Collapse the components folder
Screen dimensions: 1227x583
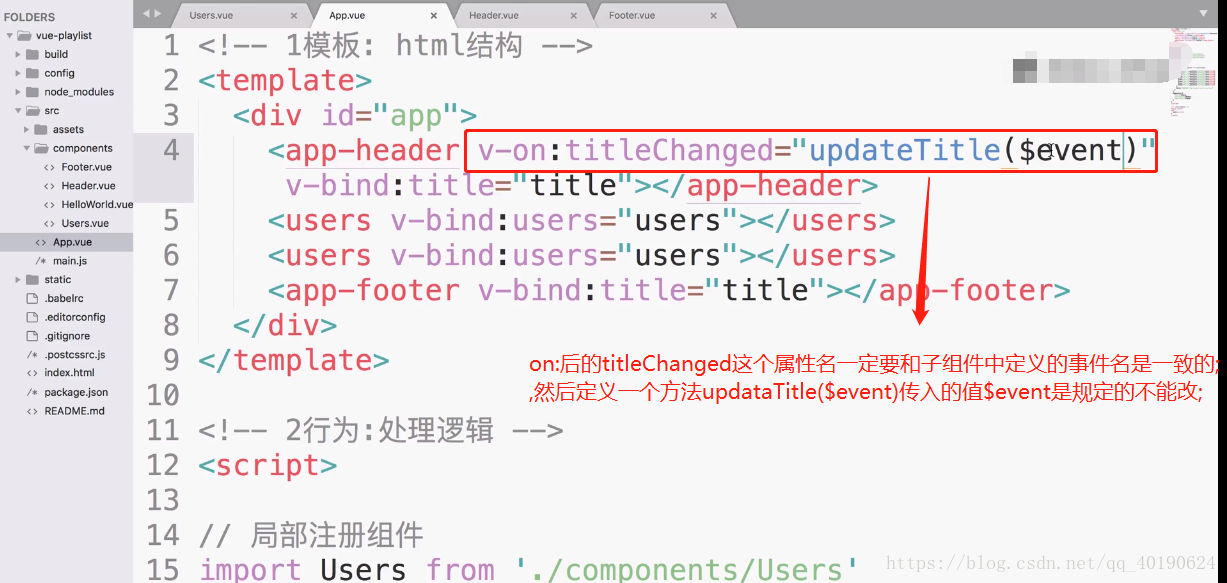pyautogui.click(x=28, y=148)
